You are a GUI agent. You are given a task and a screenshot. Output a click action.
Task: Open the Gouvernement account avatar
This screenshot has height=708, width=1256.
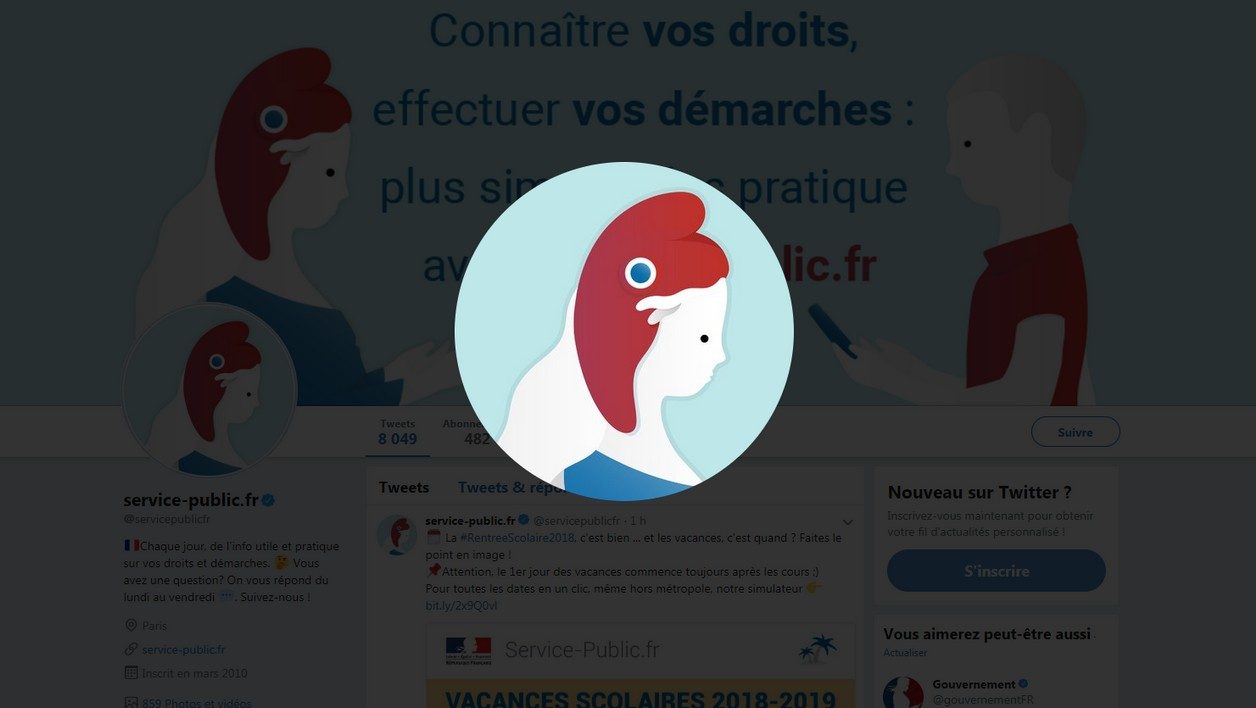point(904,693)
